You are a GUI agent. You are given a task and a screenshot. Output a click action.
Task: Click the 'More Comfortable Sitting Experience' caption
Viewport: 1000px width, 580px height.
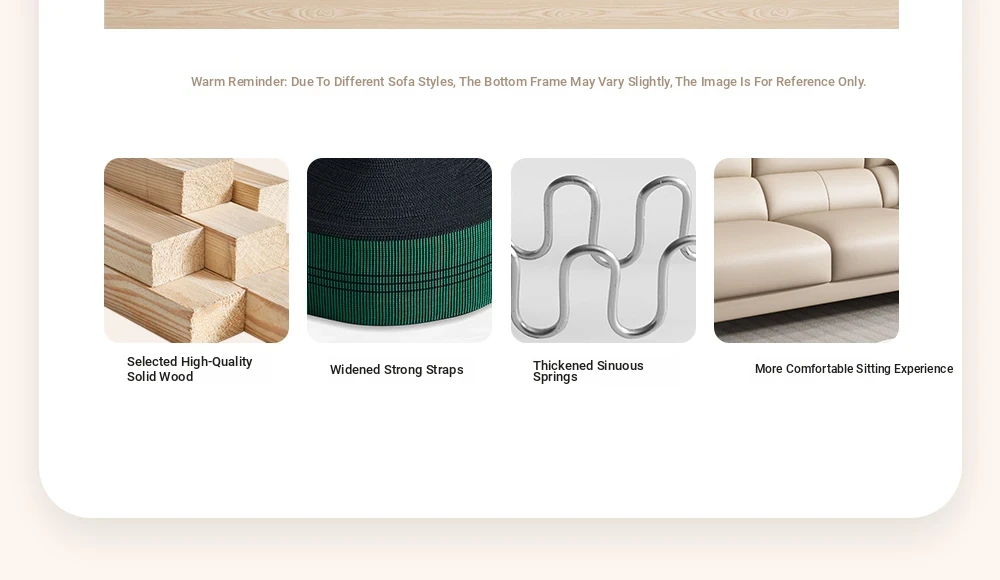(x=854, y=369)
